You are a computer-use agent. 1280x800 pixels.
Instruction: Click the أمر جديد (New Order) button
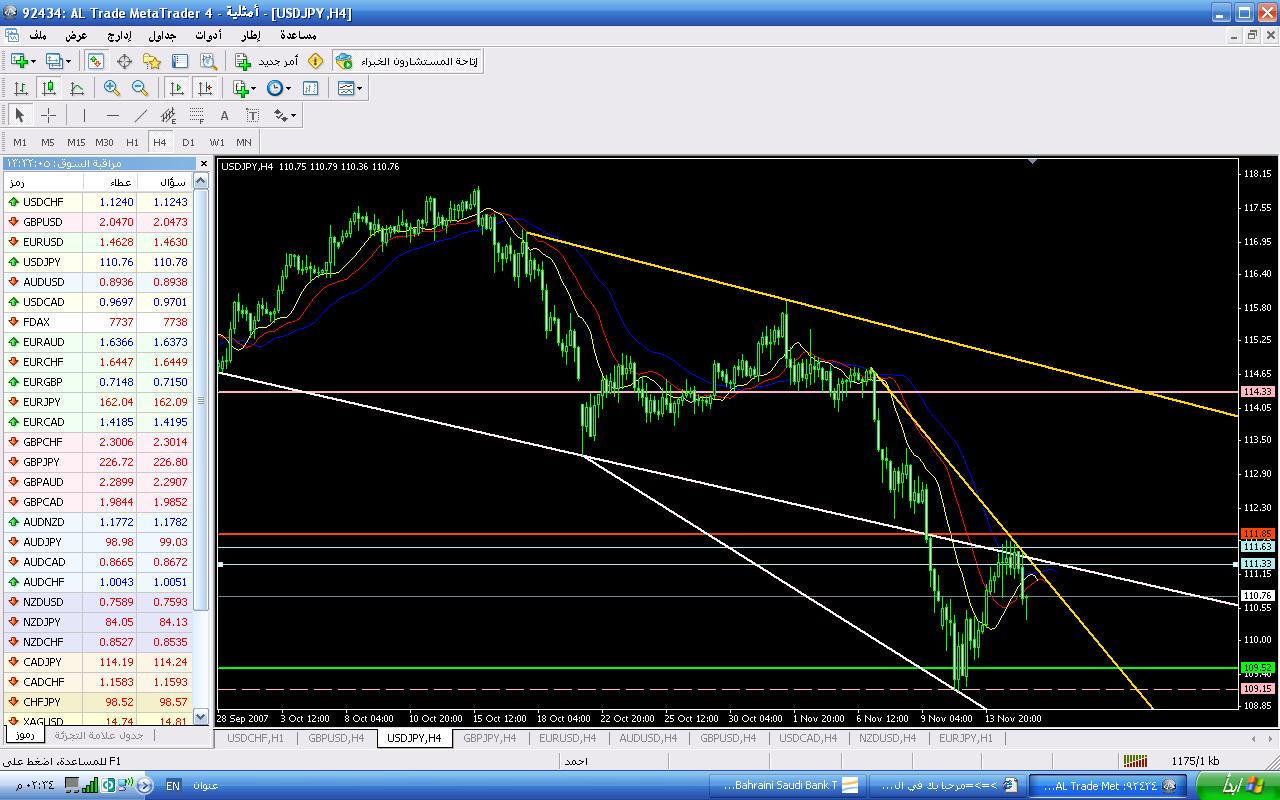pos(267,61)
